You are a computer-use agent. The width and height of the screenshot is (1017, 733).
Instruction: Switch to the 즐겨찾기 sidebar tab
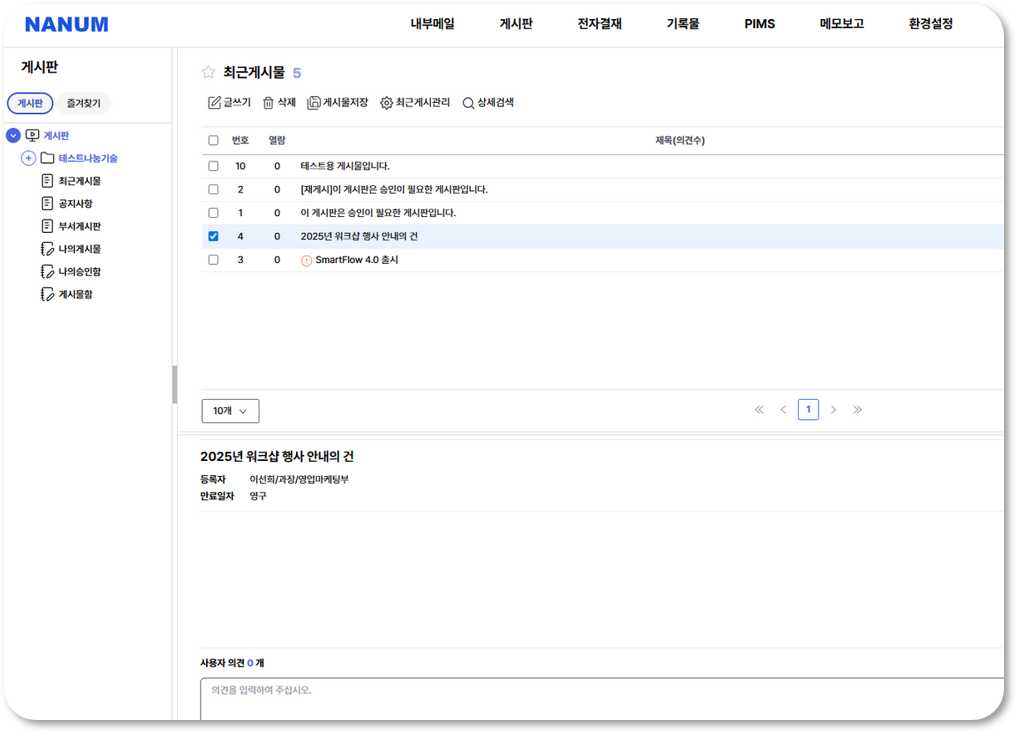[x=83, y=104]
